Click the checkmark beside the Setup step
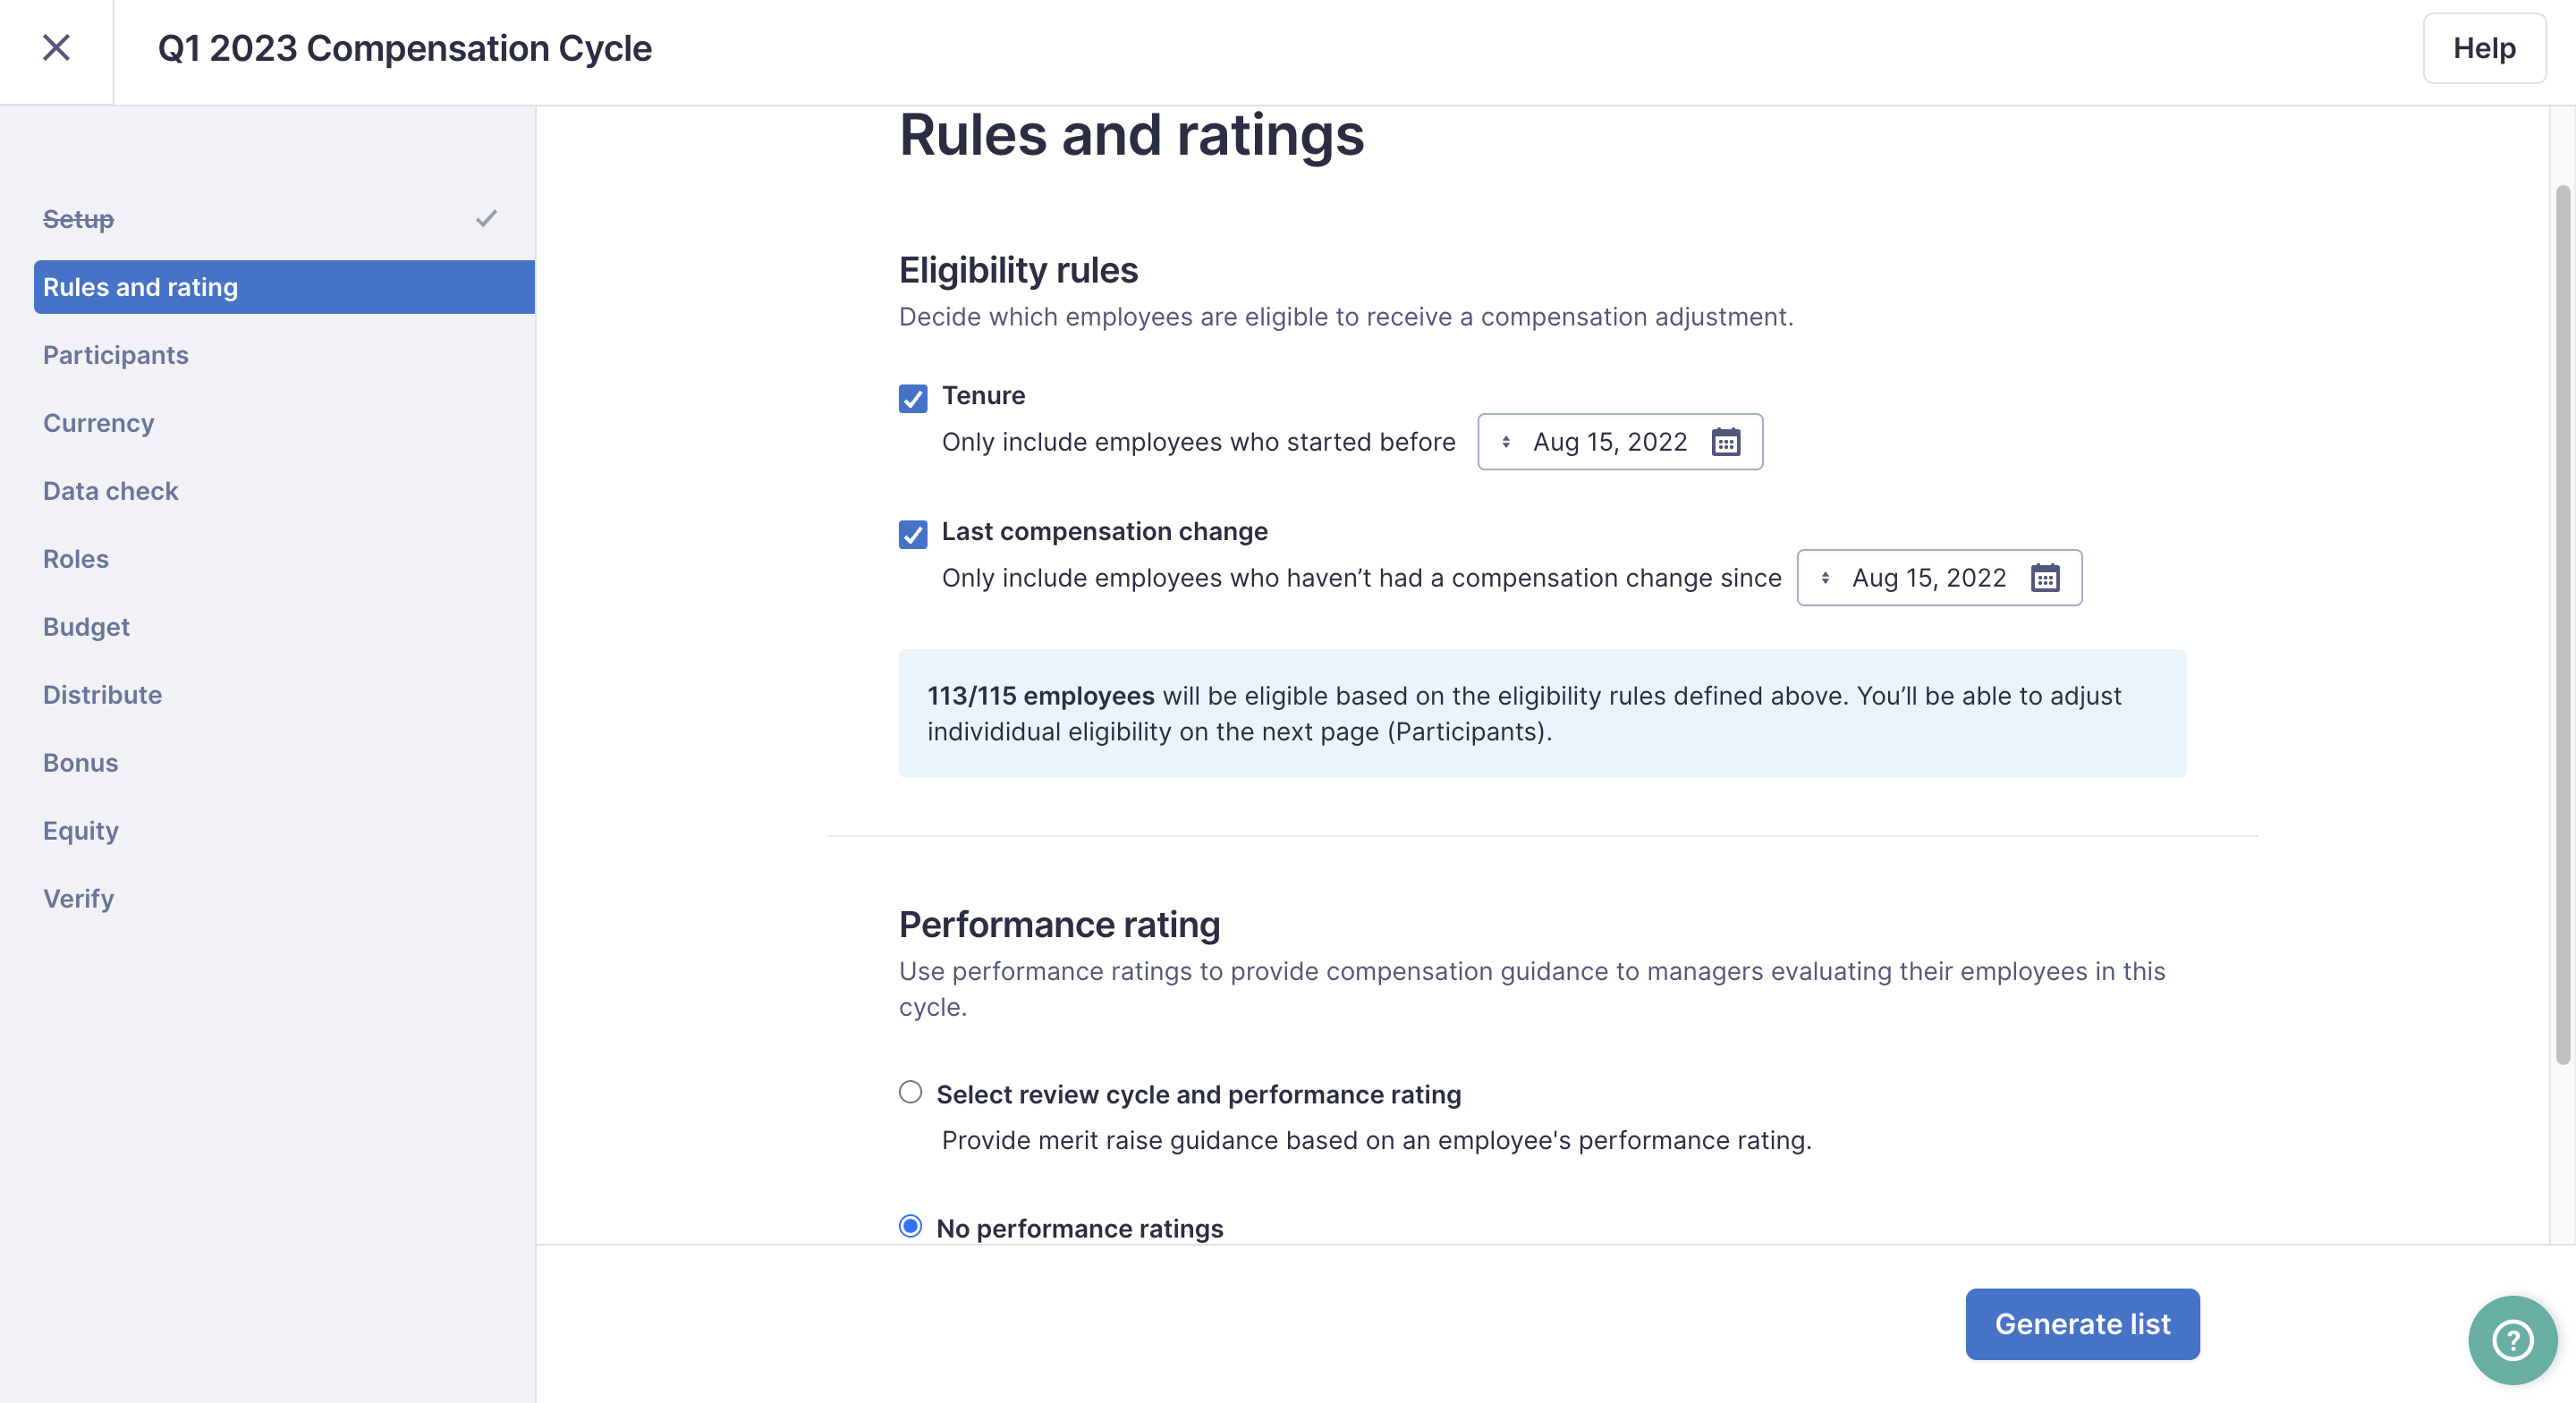Image resolution: width=2576 pixels, height=1403 pixels. [487, 217]
